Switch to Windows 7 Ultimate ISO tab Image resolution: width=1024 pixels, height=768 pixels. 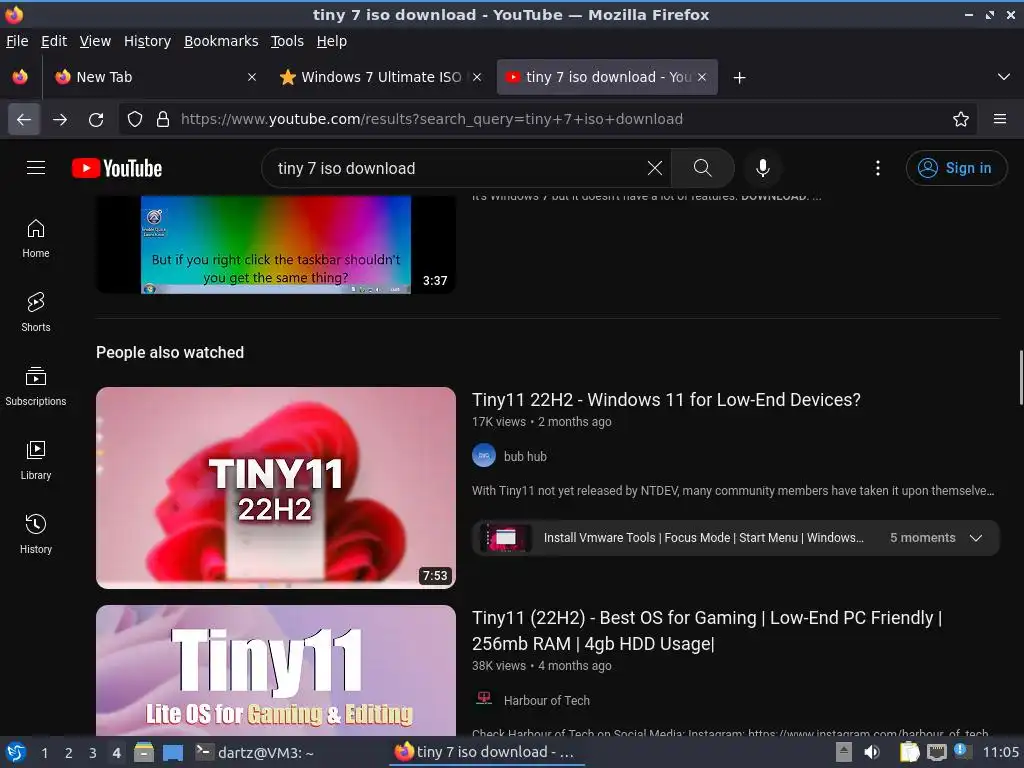pos(381,77)
